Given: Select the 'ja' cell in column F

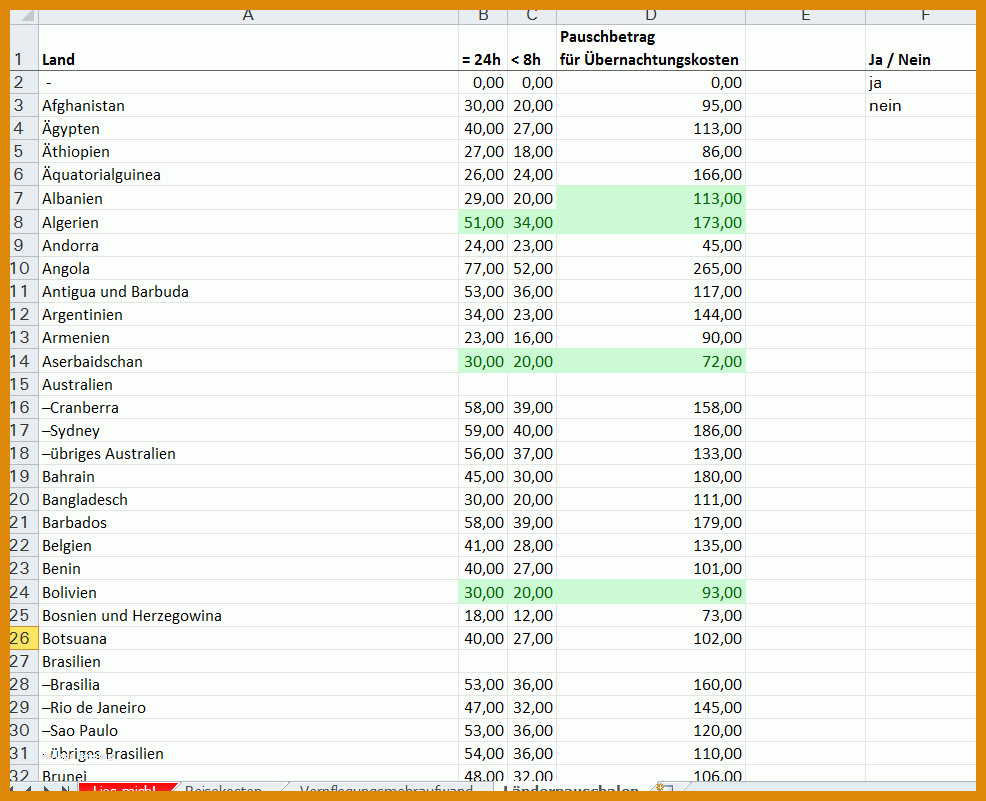Looking at the screenshot, I should pyautogui.click(x=921, y=82).
